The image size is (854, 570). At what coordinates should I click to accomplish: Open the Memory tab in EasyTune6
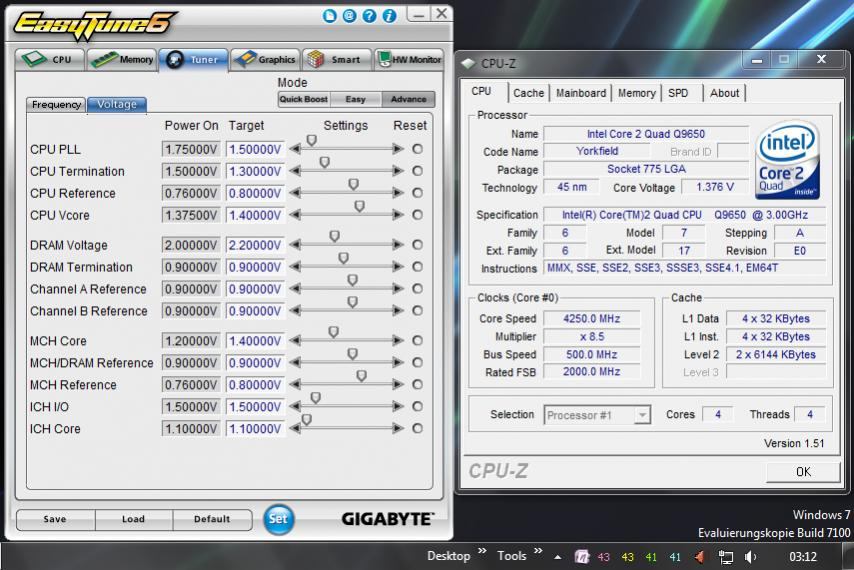tap(122, 59)
